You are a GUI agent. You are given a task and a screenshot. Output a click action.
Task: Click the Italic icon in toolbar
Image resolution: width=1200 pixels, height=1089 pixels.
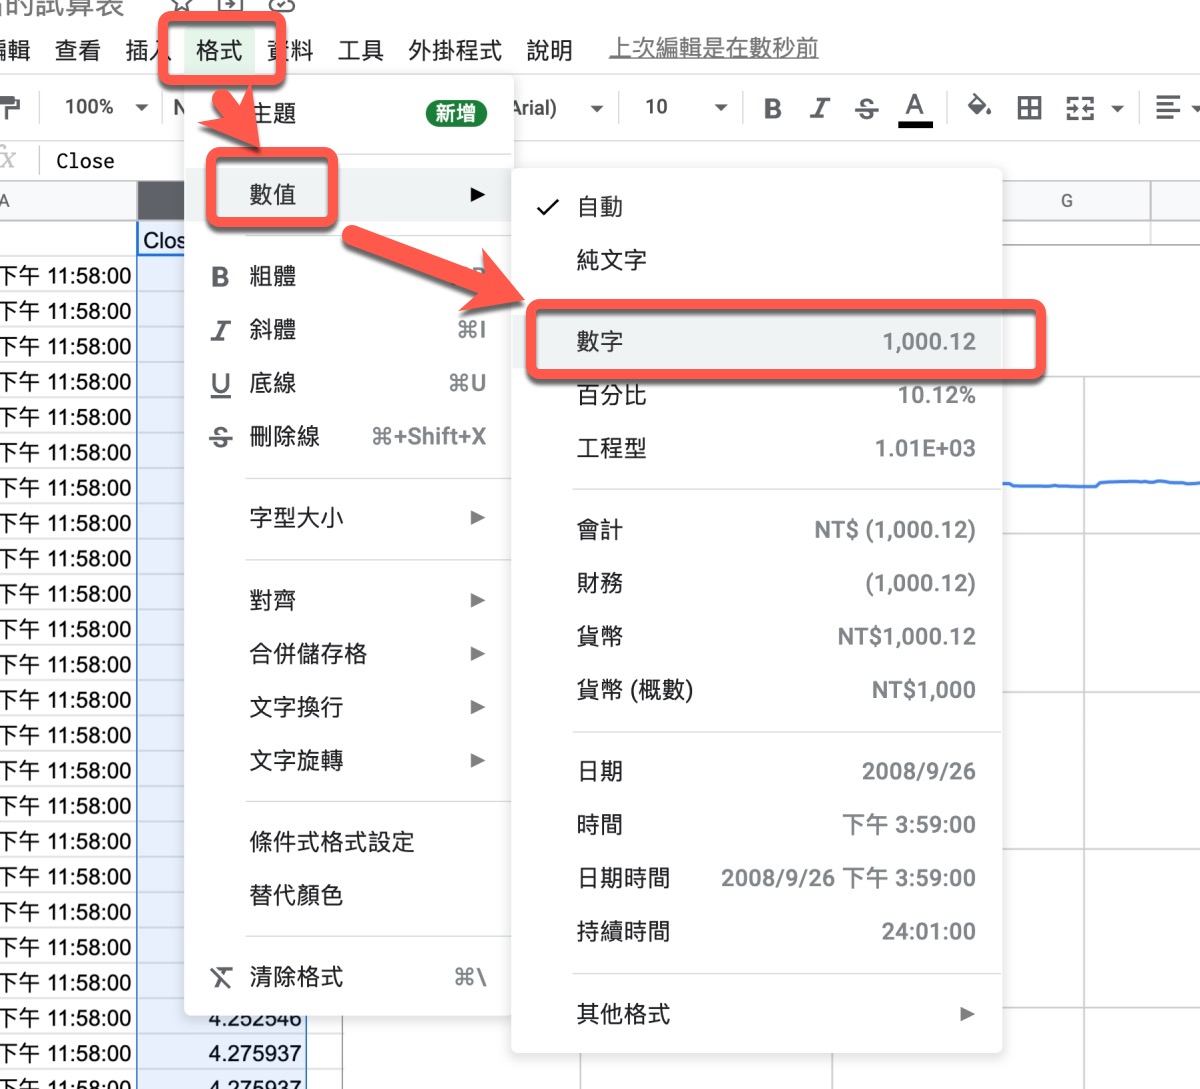[820, 108]
